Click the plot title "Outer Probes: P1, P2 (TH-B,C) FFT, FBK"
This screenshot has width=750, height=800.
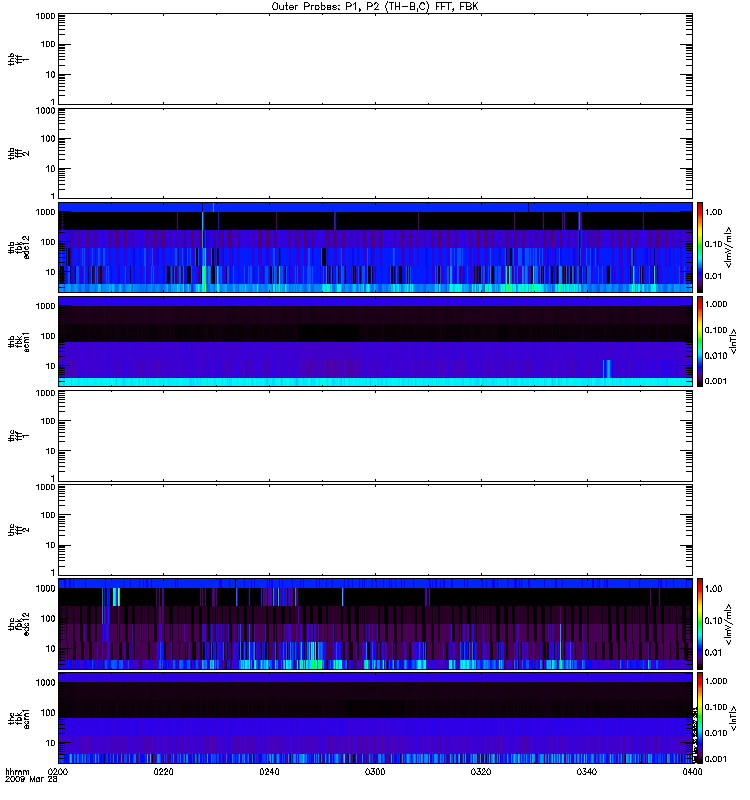coord(375,7)
